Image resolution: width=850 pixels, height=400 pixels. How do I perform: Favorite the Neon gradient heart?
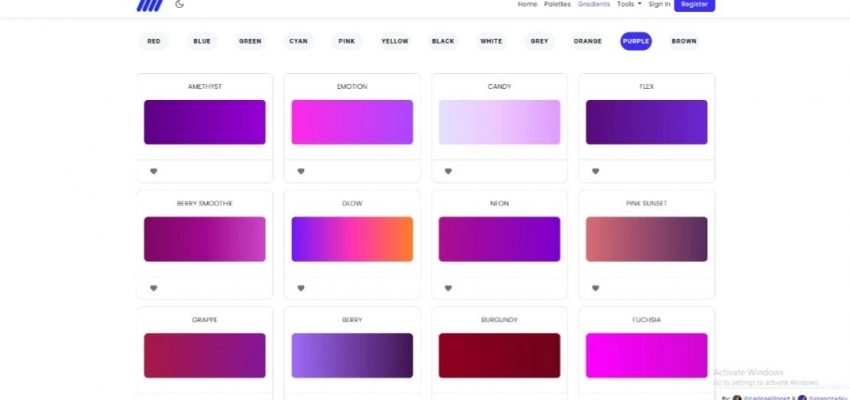(448, 288)
